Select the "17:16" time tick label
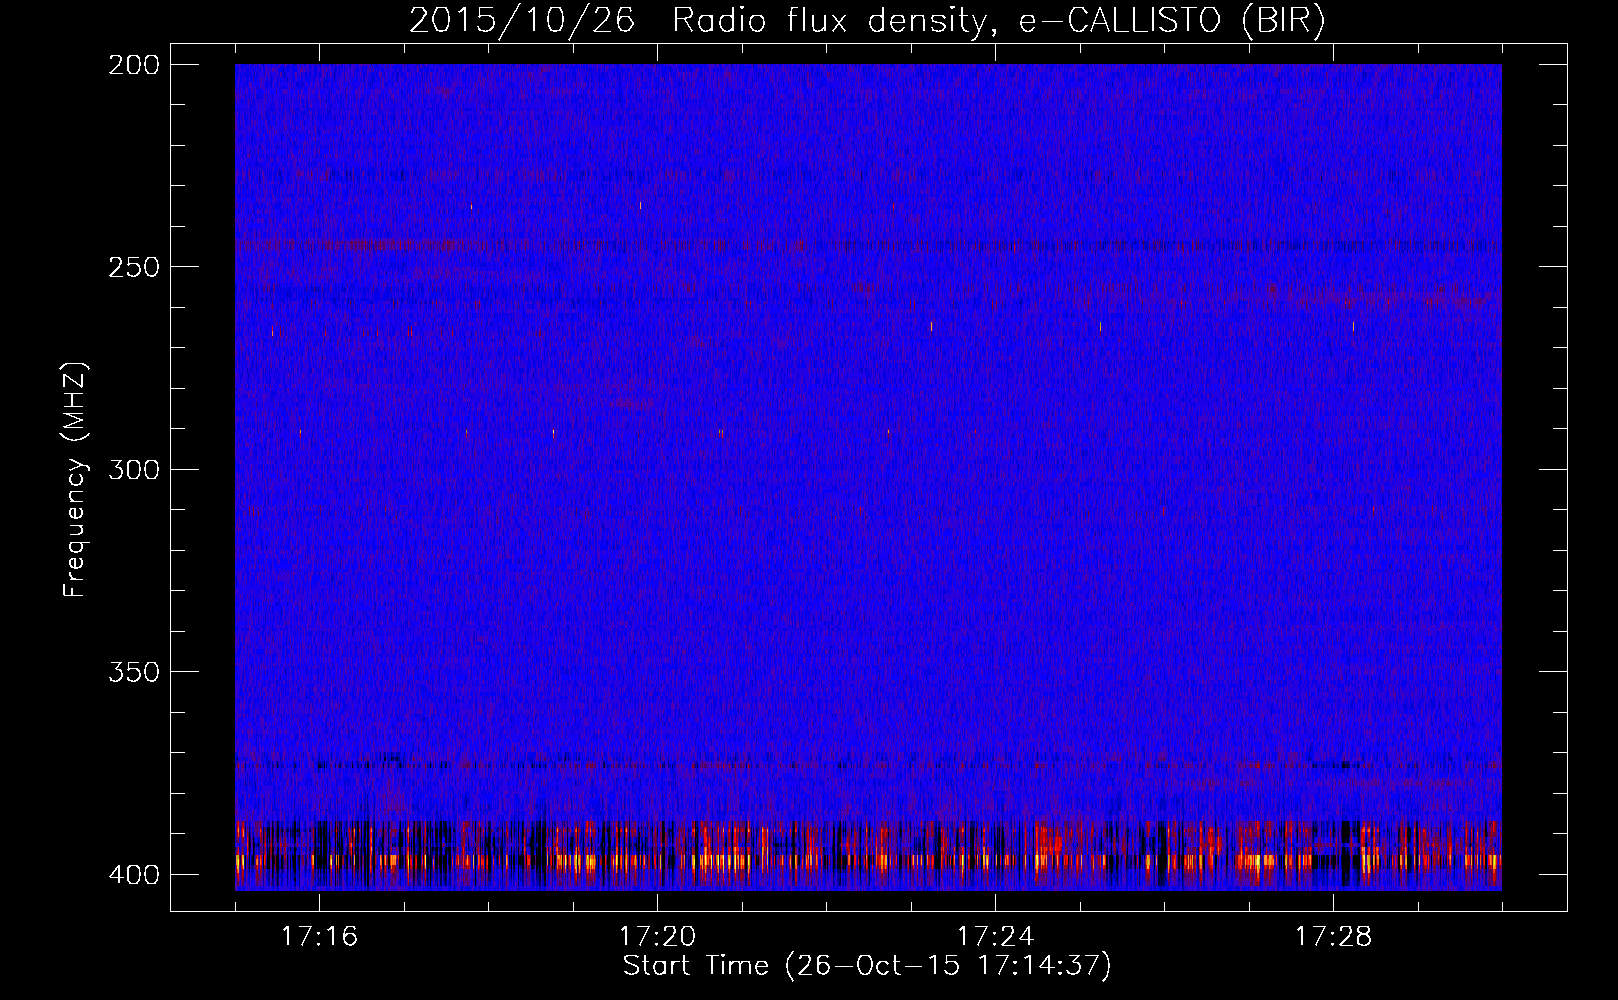 pos(319,936)
